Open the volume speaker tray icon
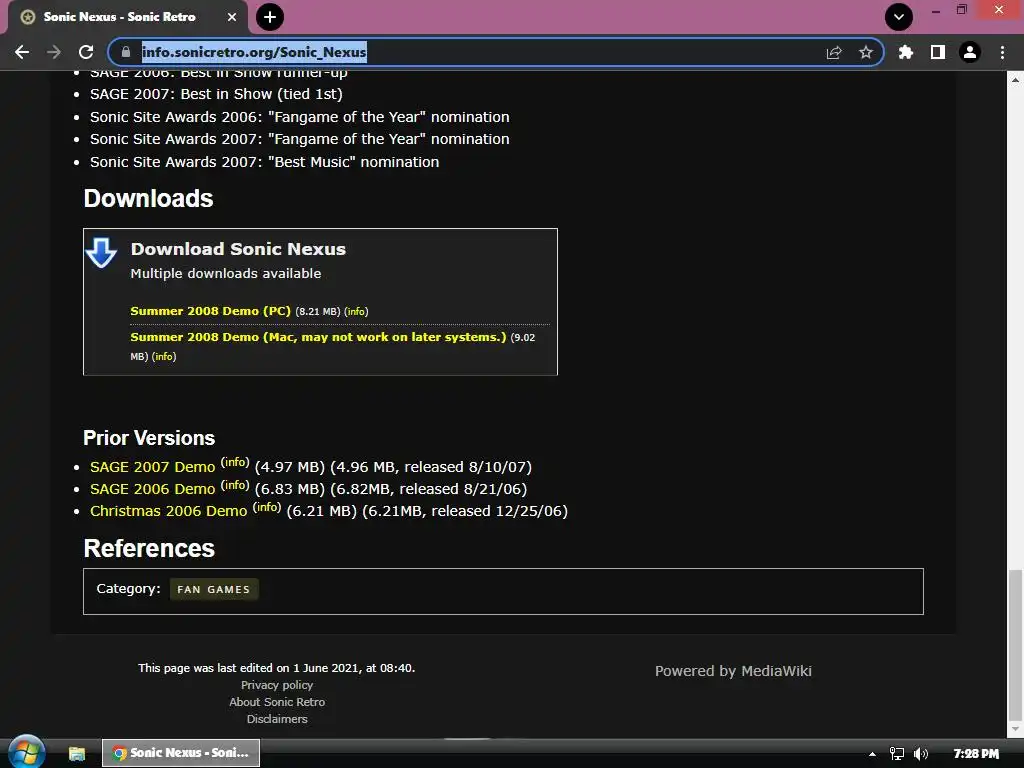 pyautogui.click(x=921, y=754)
